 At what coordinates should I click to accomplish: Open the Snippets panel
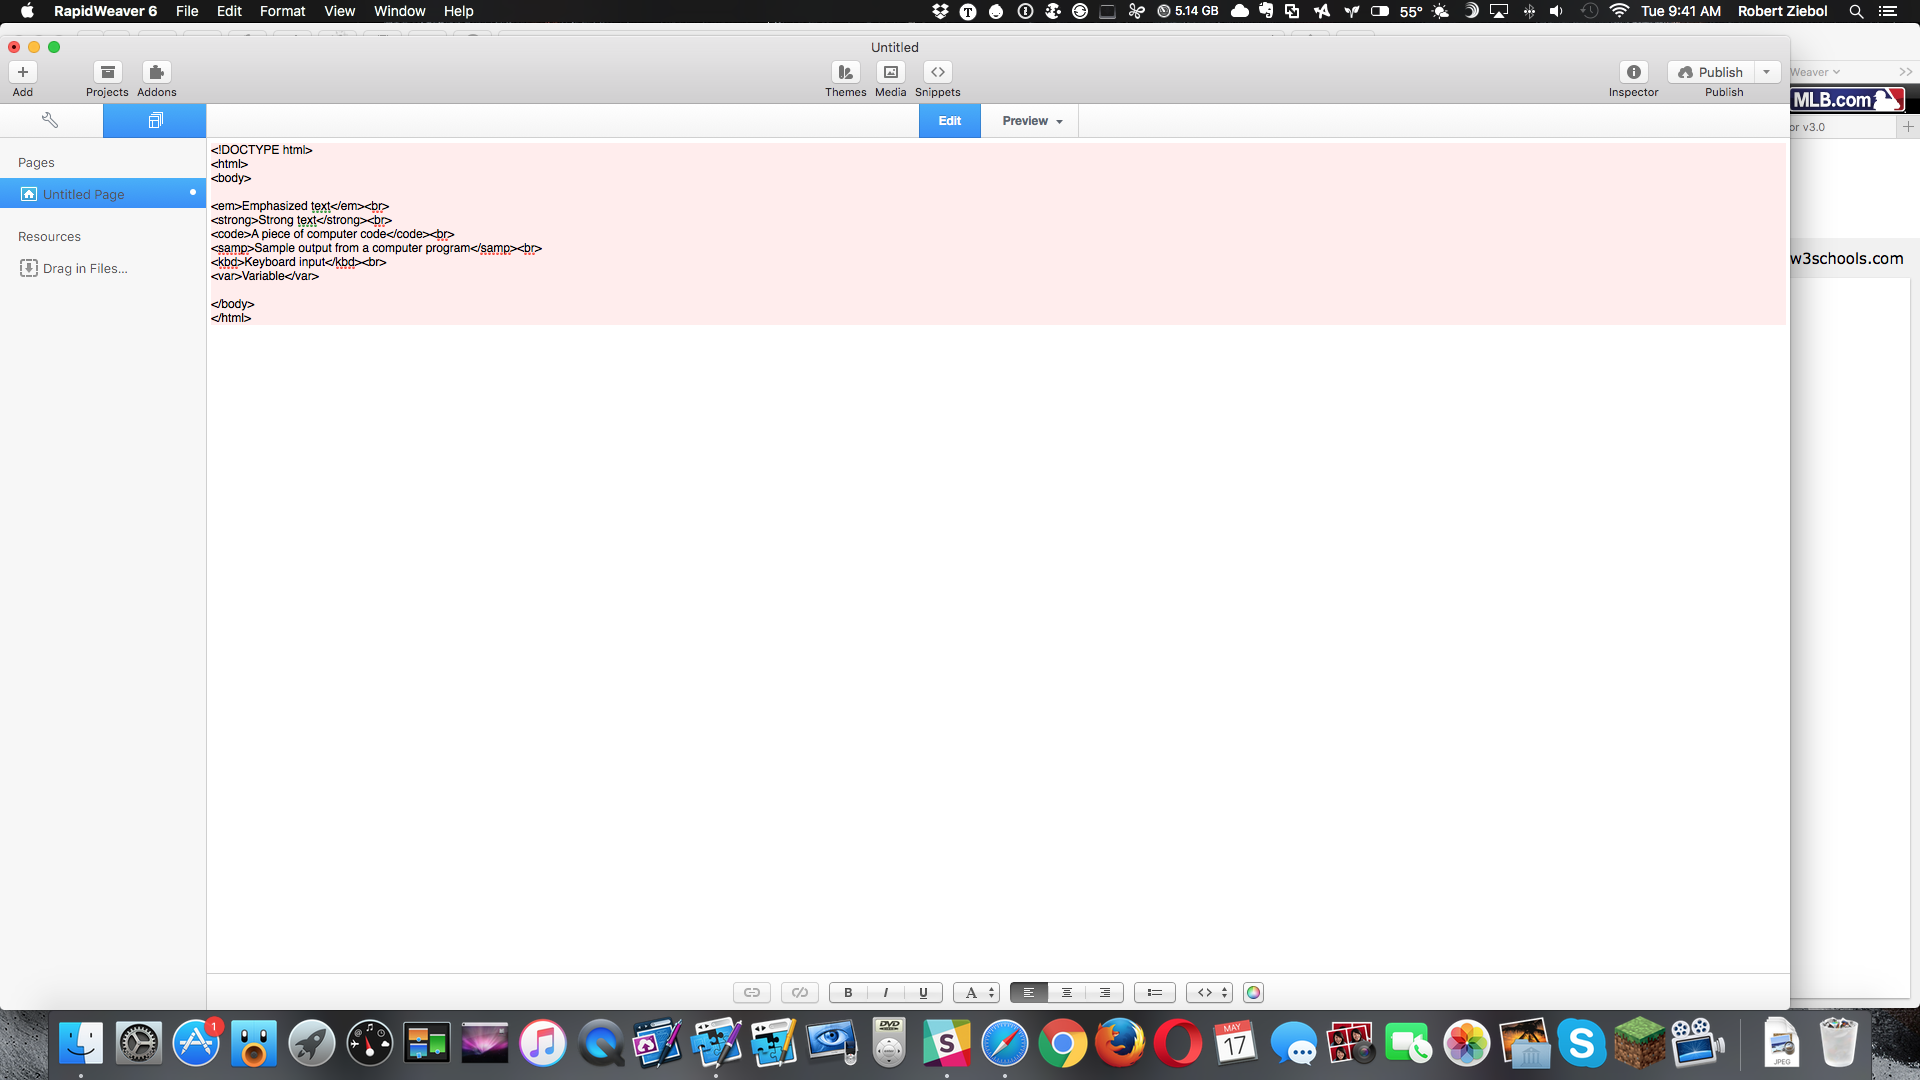[x=937, y=73]
